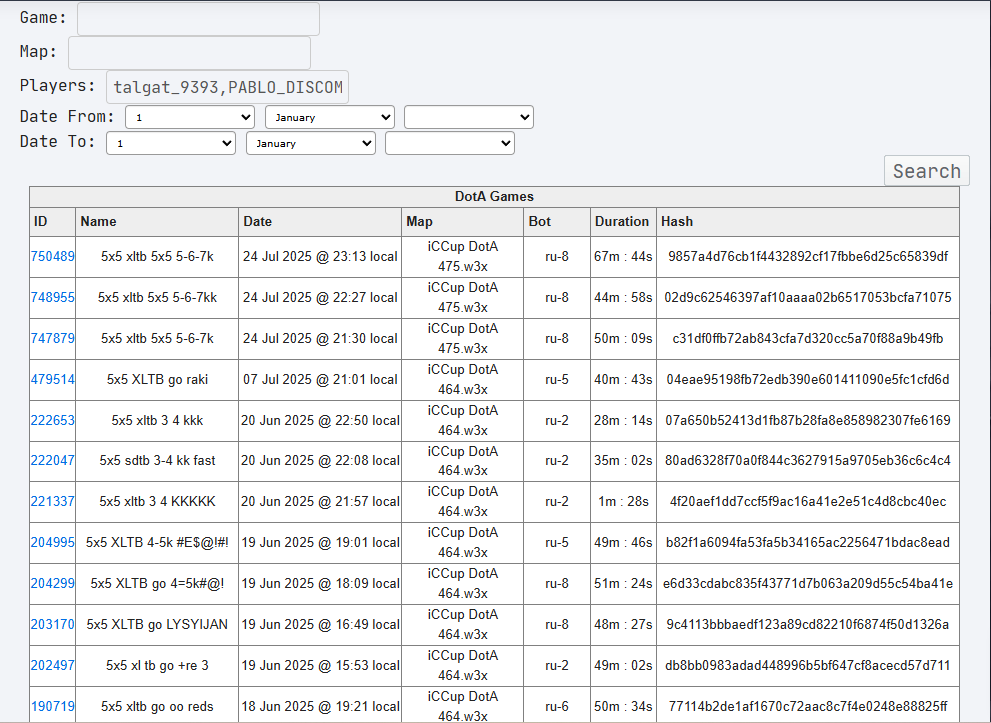The width and height of the screenshot is (991, 723).
Task: Click date '20 Jun 2025 @ 22:50 local'
Action: [x=320, y=421]
